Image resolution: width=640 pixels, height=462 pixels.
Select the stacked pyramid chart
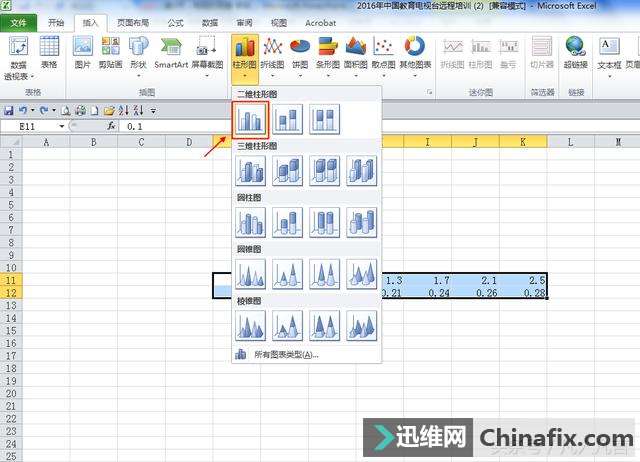pos(287,326)
